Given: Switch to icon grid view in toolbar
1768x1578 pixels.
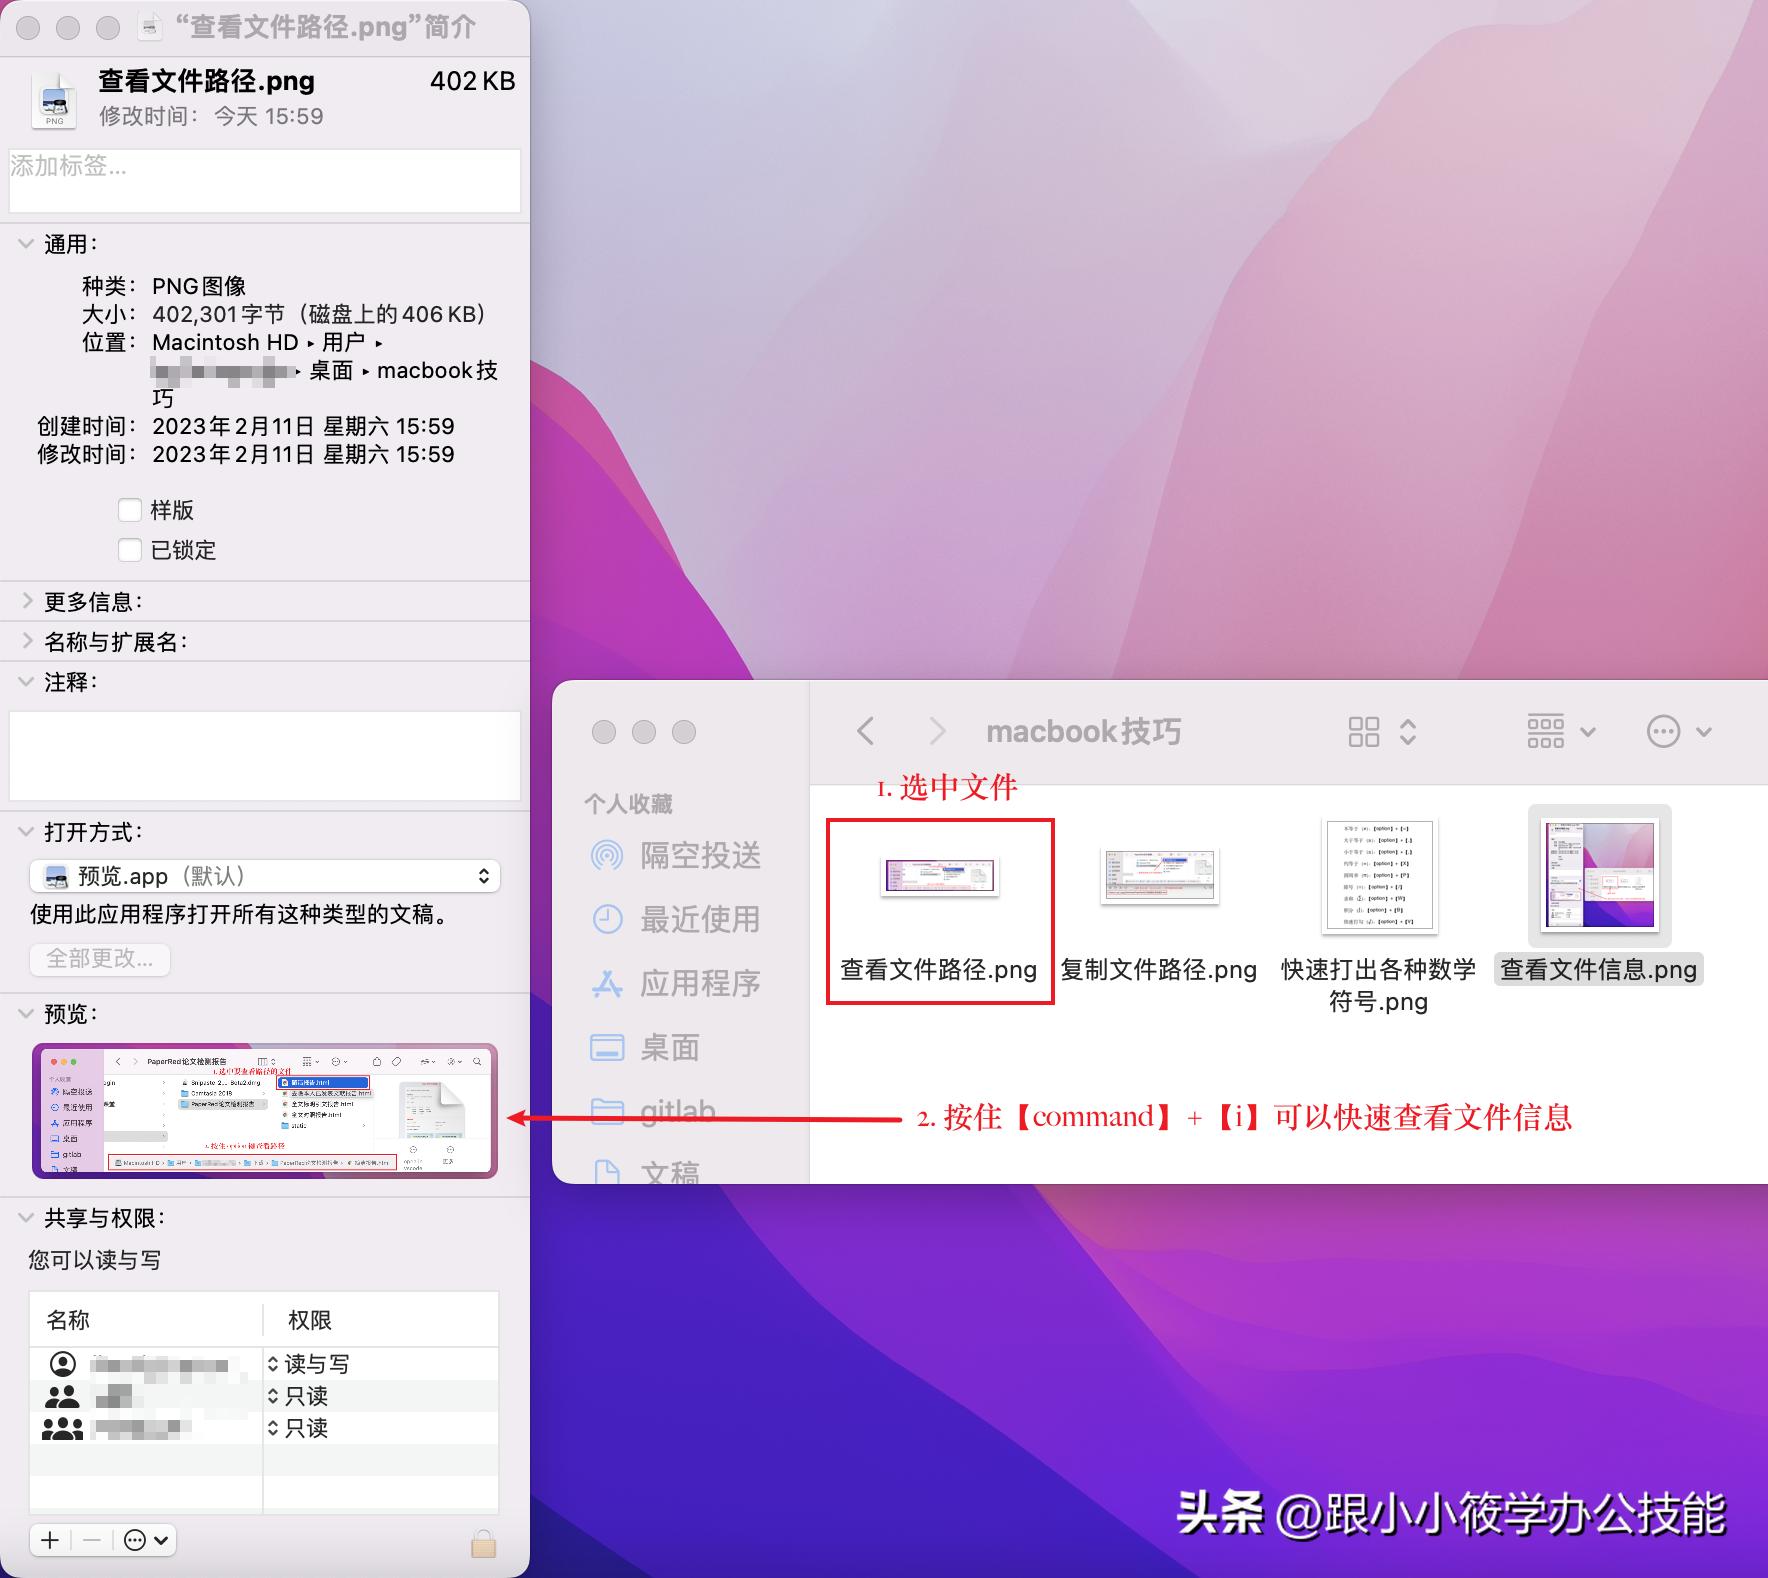Looking at the screenshot, I should click(x=1364, y=732).
